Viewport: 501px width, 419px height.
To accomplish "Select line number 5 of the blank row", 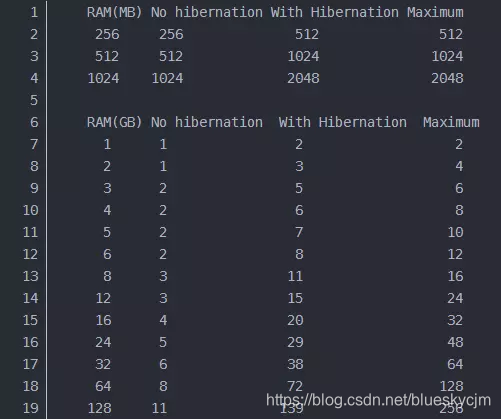I will pyautogui.click(x=34, y=100).
